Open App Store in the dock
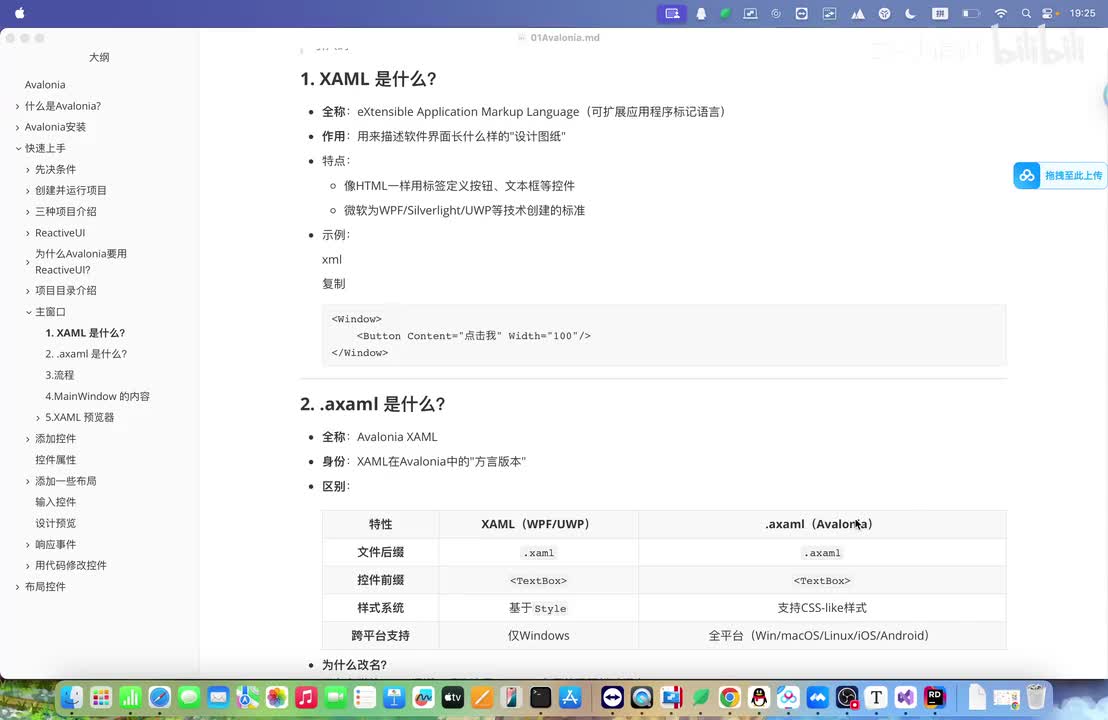The width and height of the screenshot is (1108, 720). coord(570,698)
